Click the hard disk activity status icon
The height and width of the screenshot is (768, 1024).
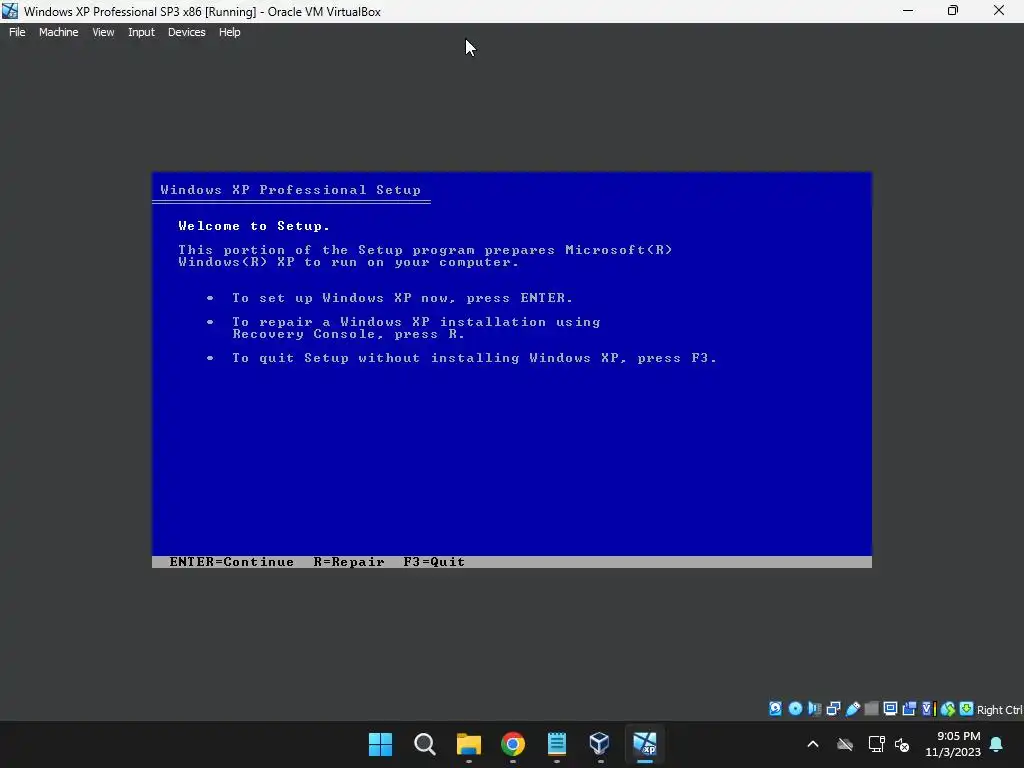point(775,709)
